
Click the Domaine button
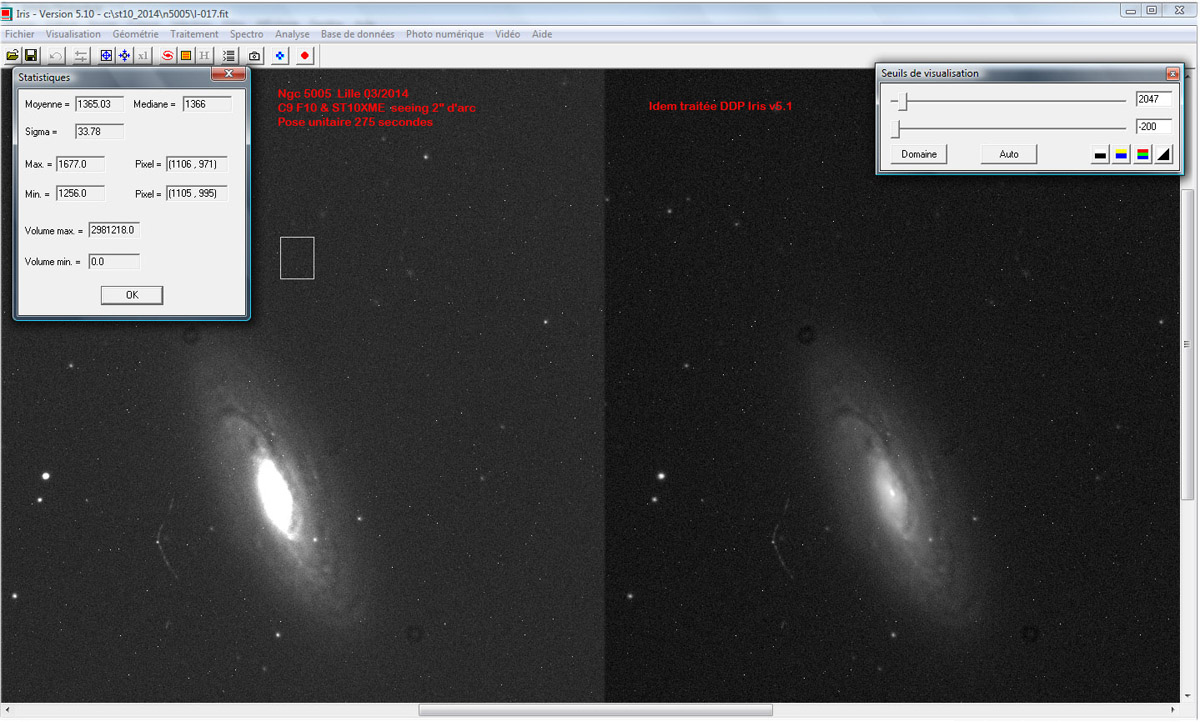click(919, 154)
